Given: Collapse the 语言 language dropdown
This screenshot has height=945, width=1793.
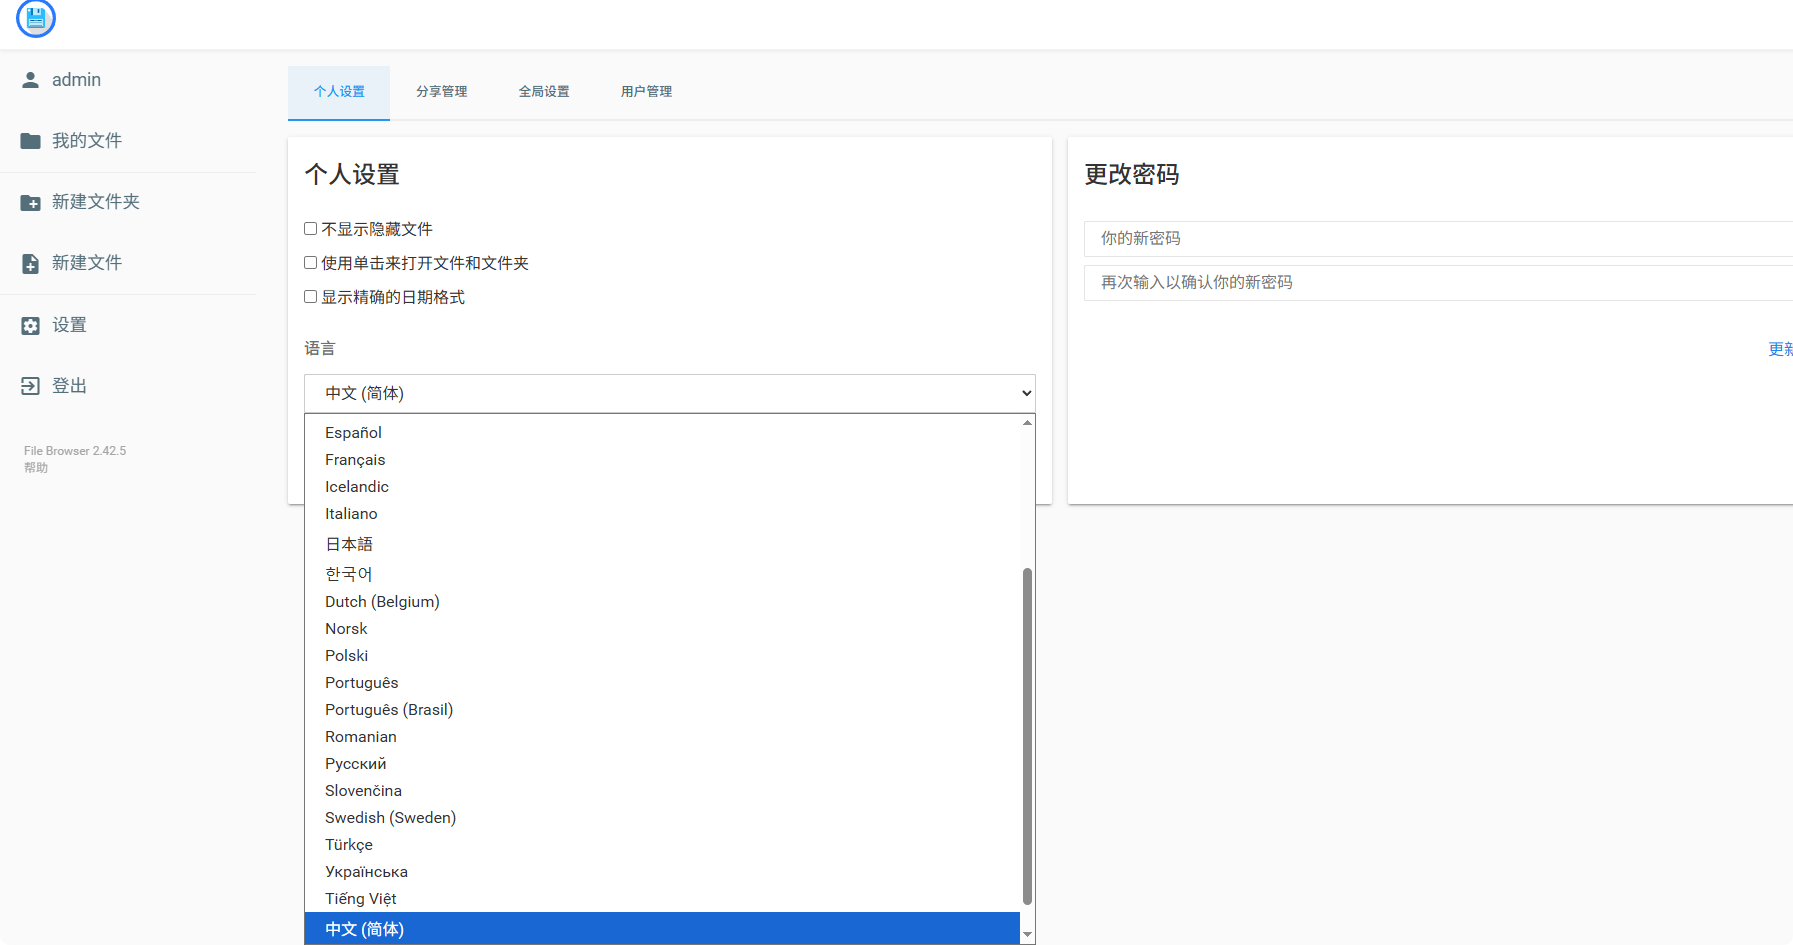Looking at the screenshot, I should pos(669,393).
